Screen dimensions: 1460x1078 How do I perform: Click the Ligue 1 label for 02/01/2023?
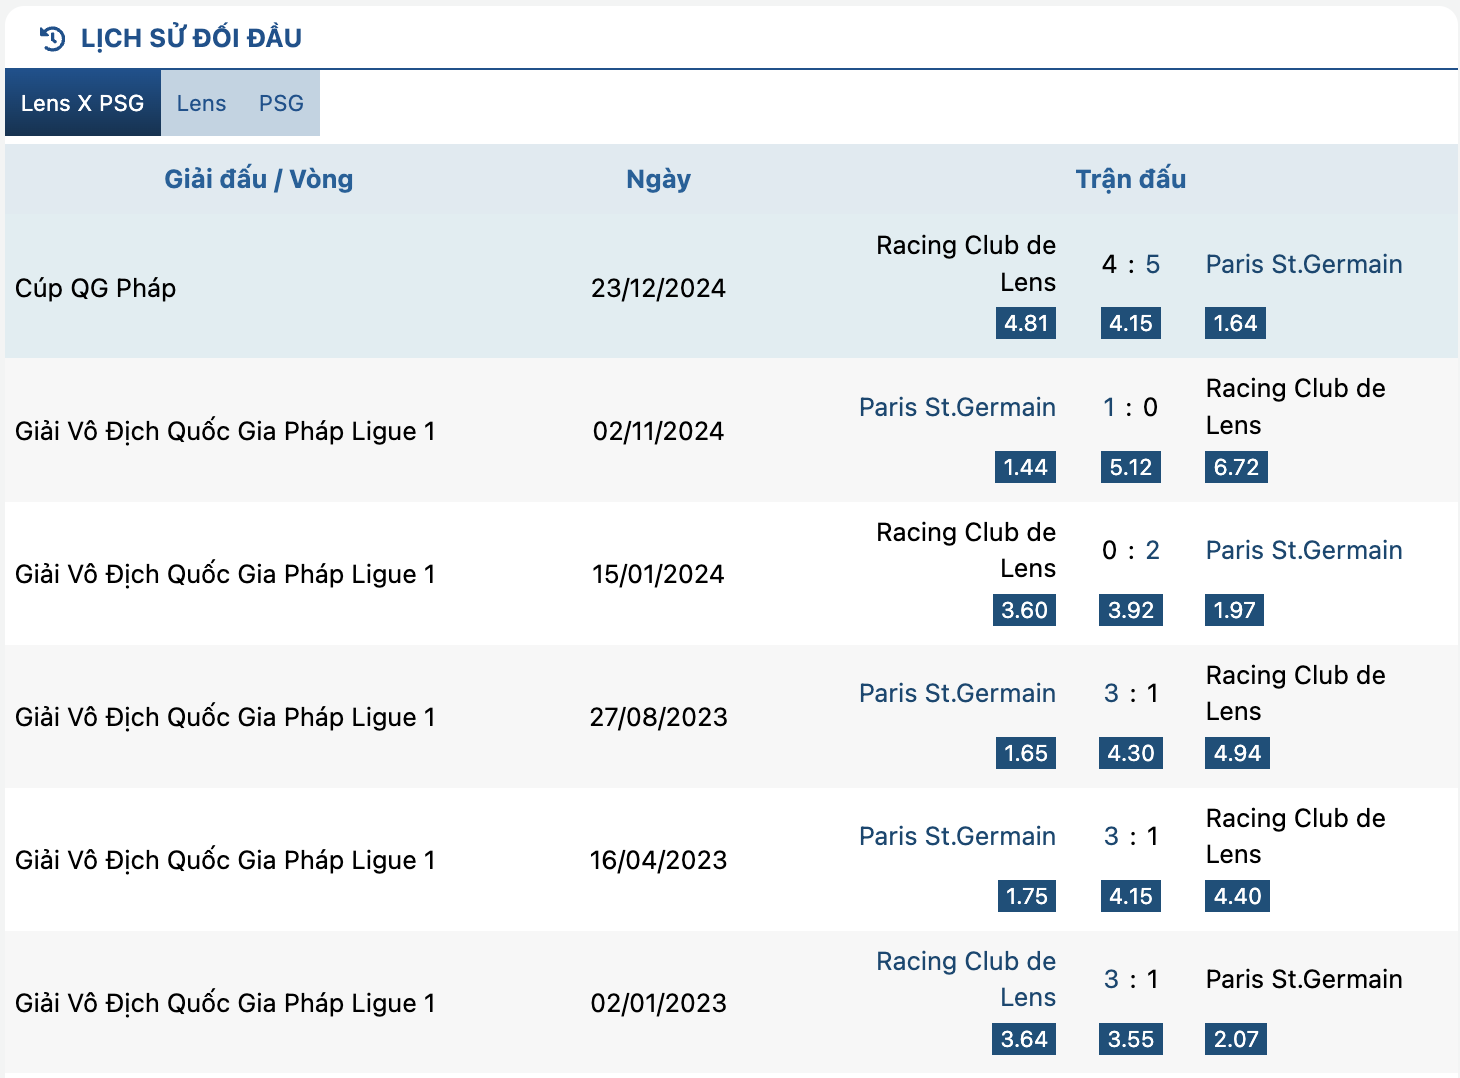[226, 1003]
